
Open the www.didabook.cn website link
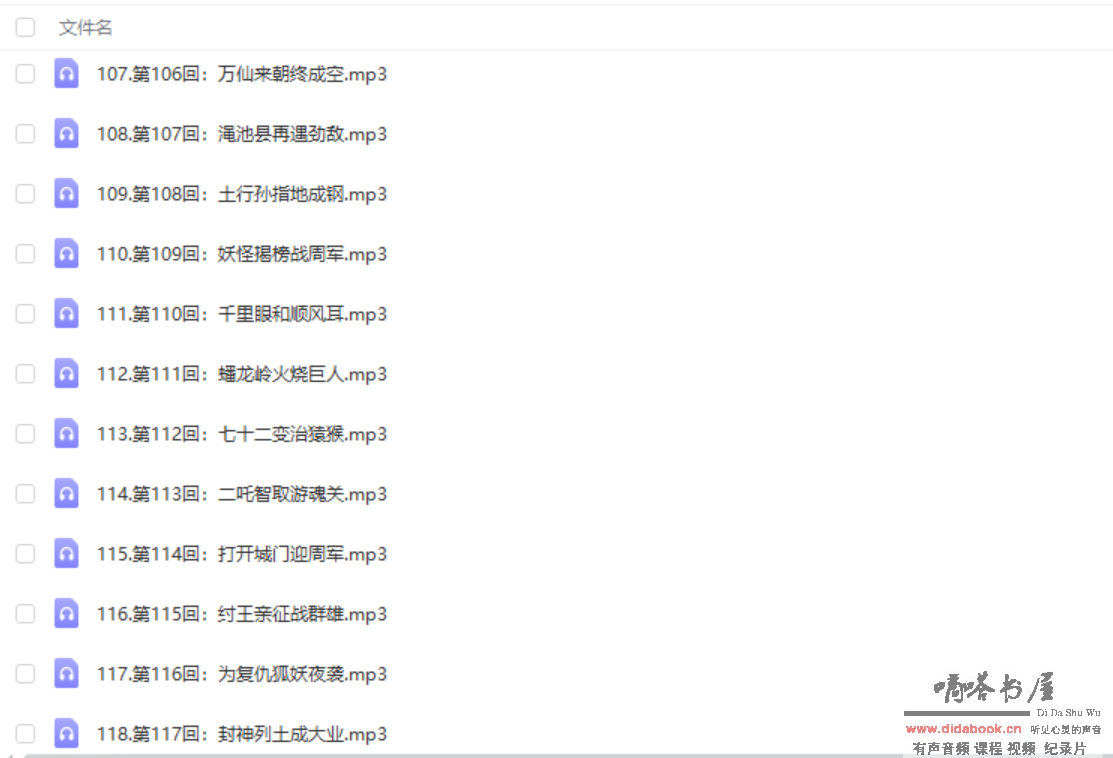[963, 729]
